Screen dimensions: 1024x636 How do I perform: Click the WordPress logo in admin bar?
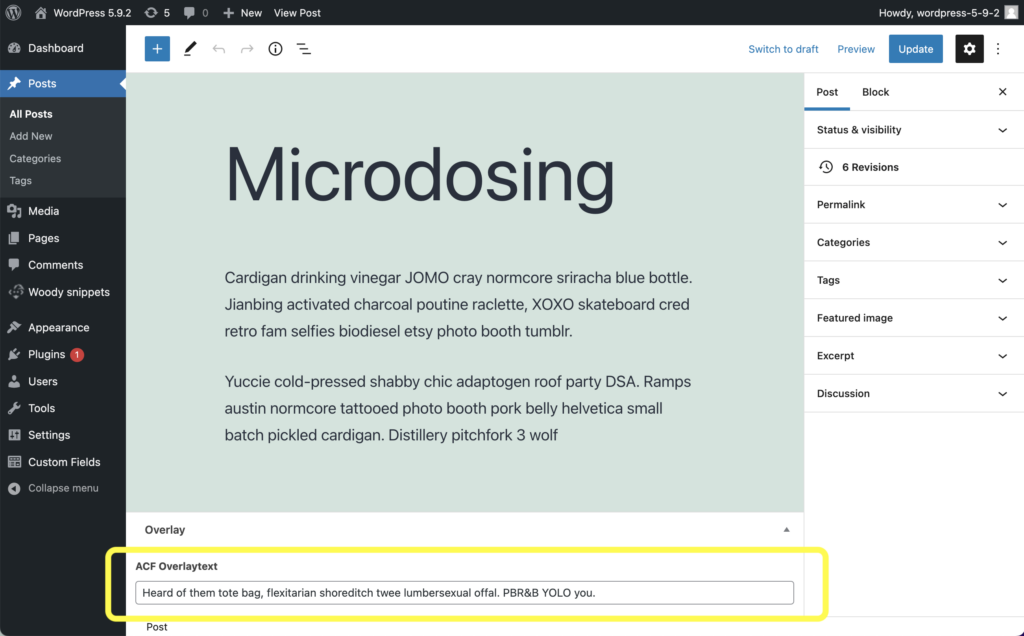pyautogui.click(x=13, y=12)
